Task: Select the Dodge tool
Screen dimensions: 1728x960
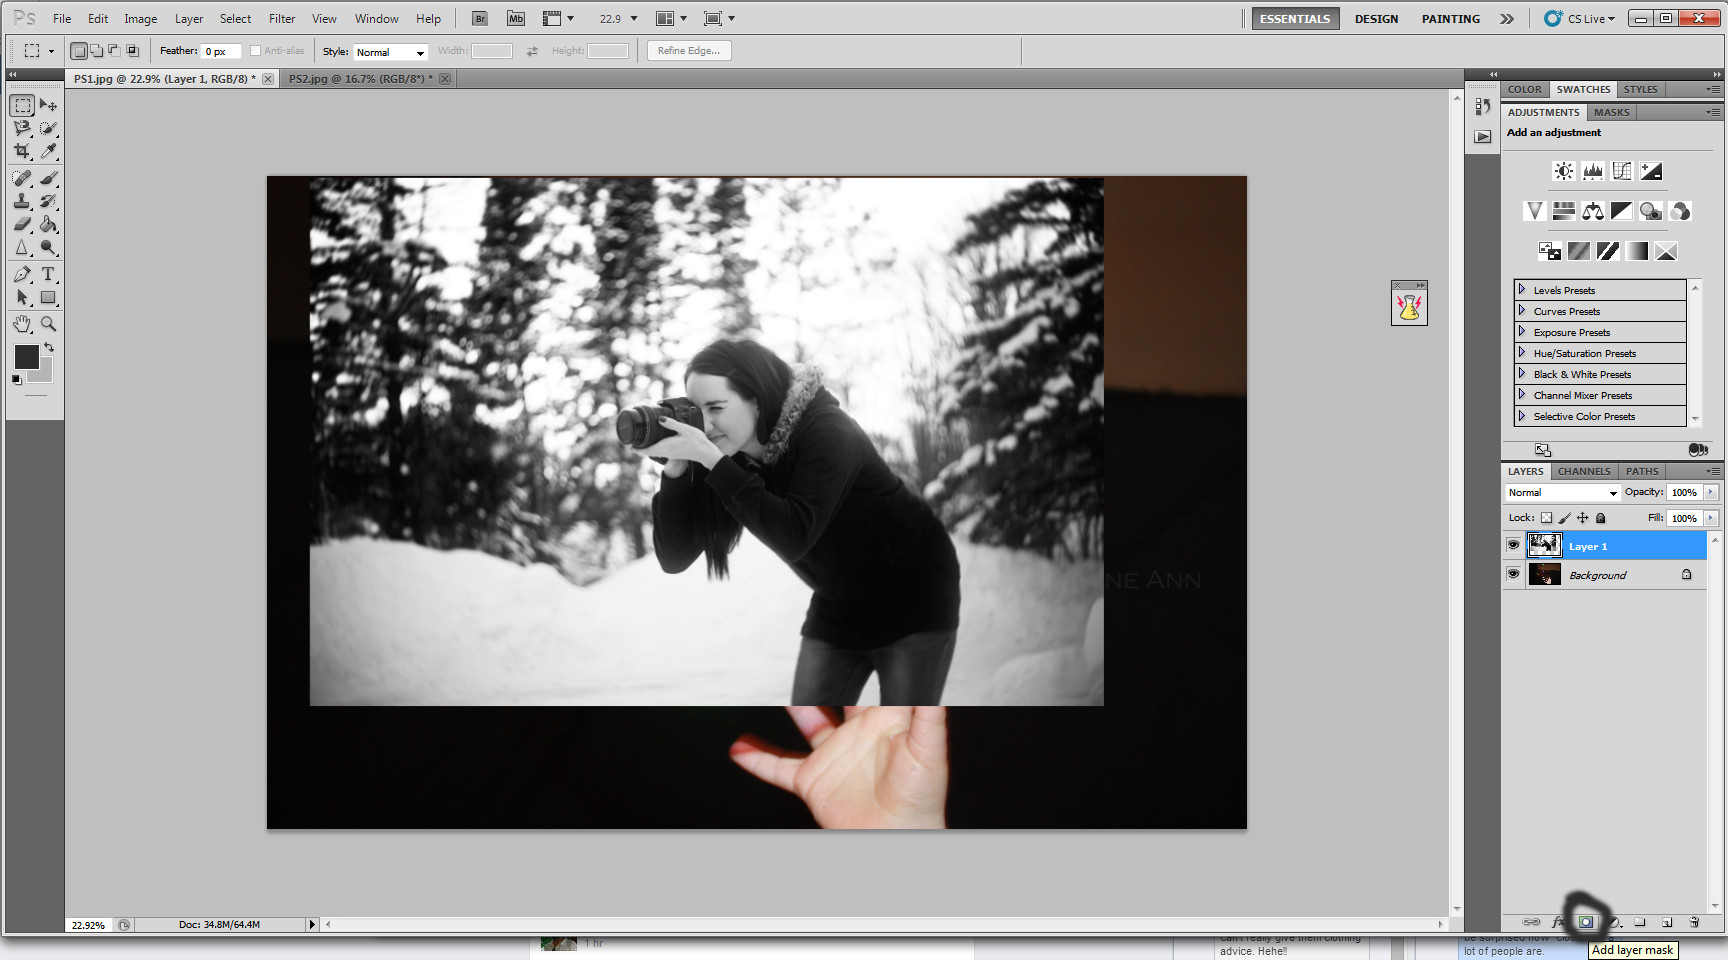Action: coord(48,247)
